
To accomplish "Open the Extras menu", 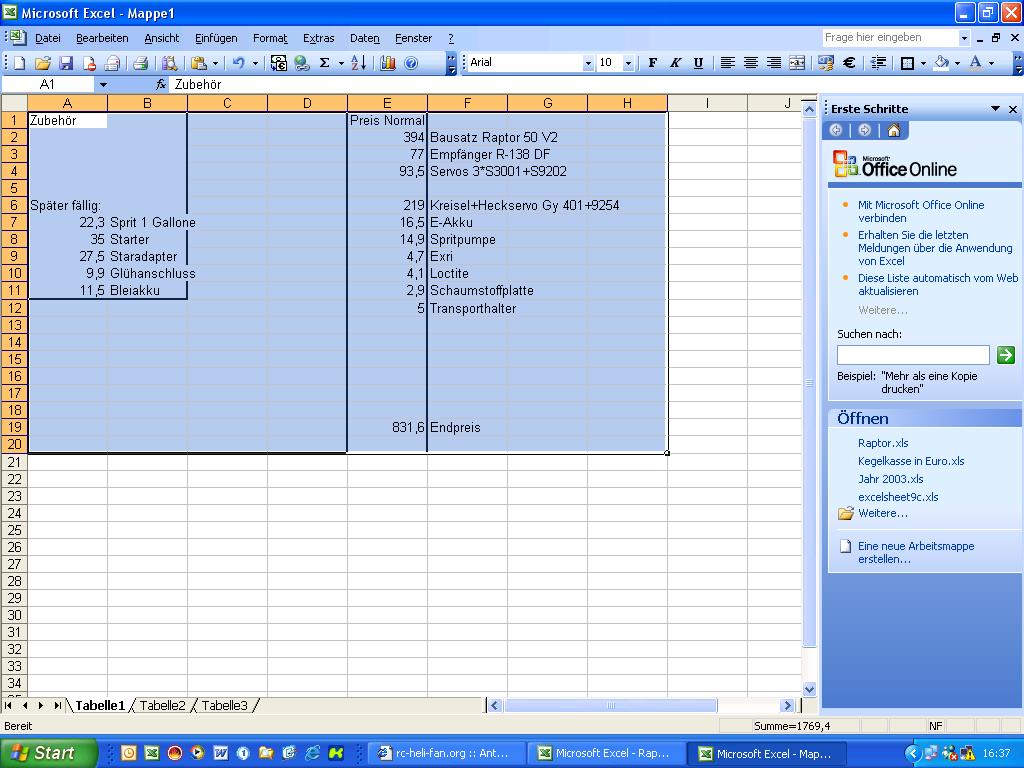I will (x=319, y=38).
